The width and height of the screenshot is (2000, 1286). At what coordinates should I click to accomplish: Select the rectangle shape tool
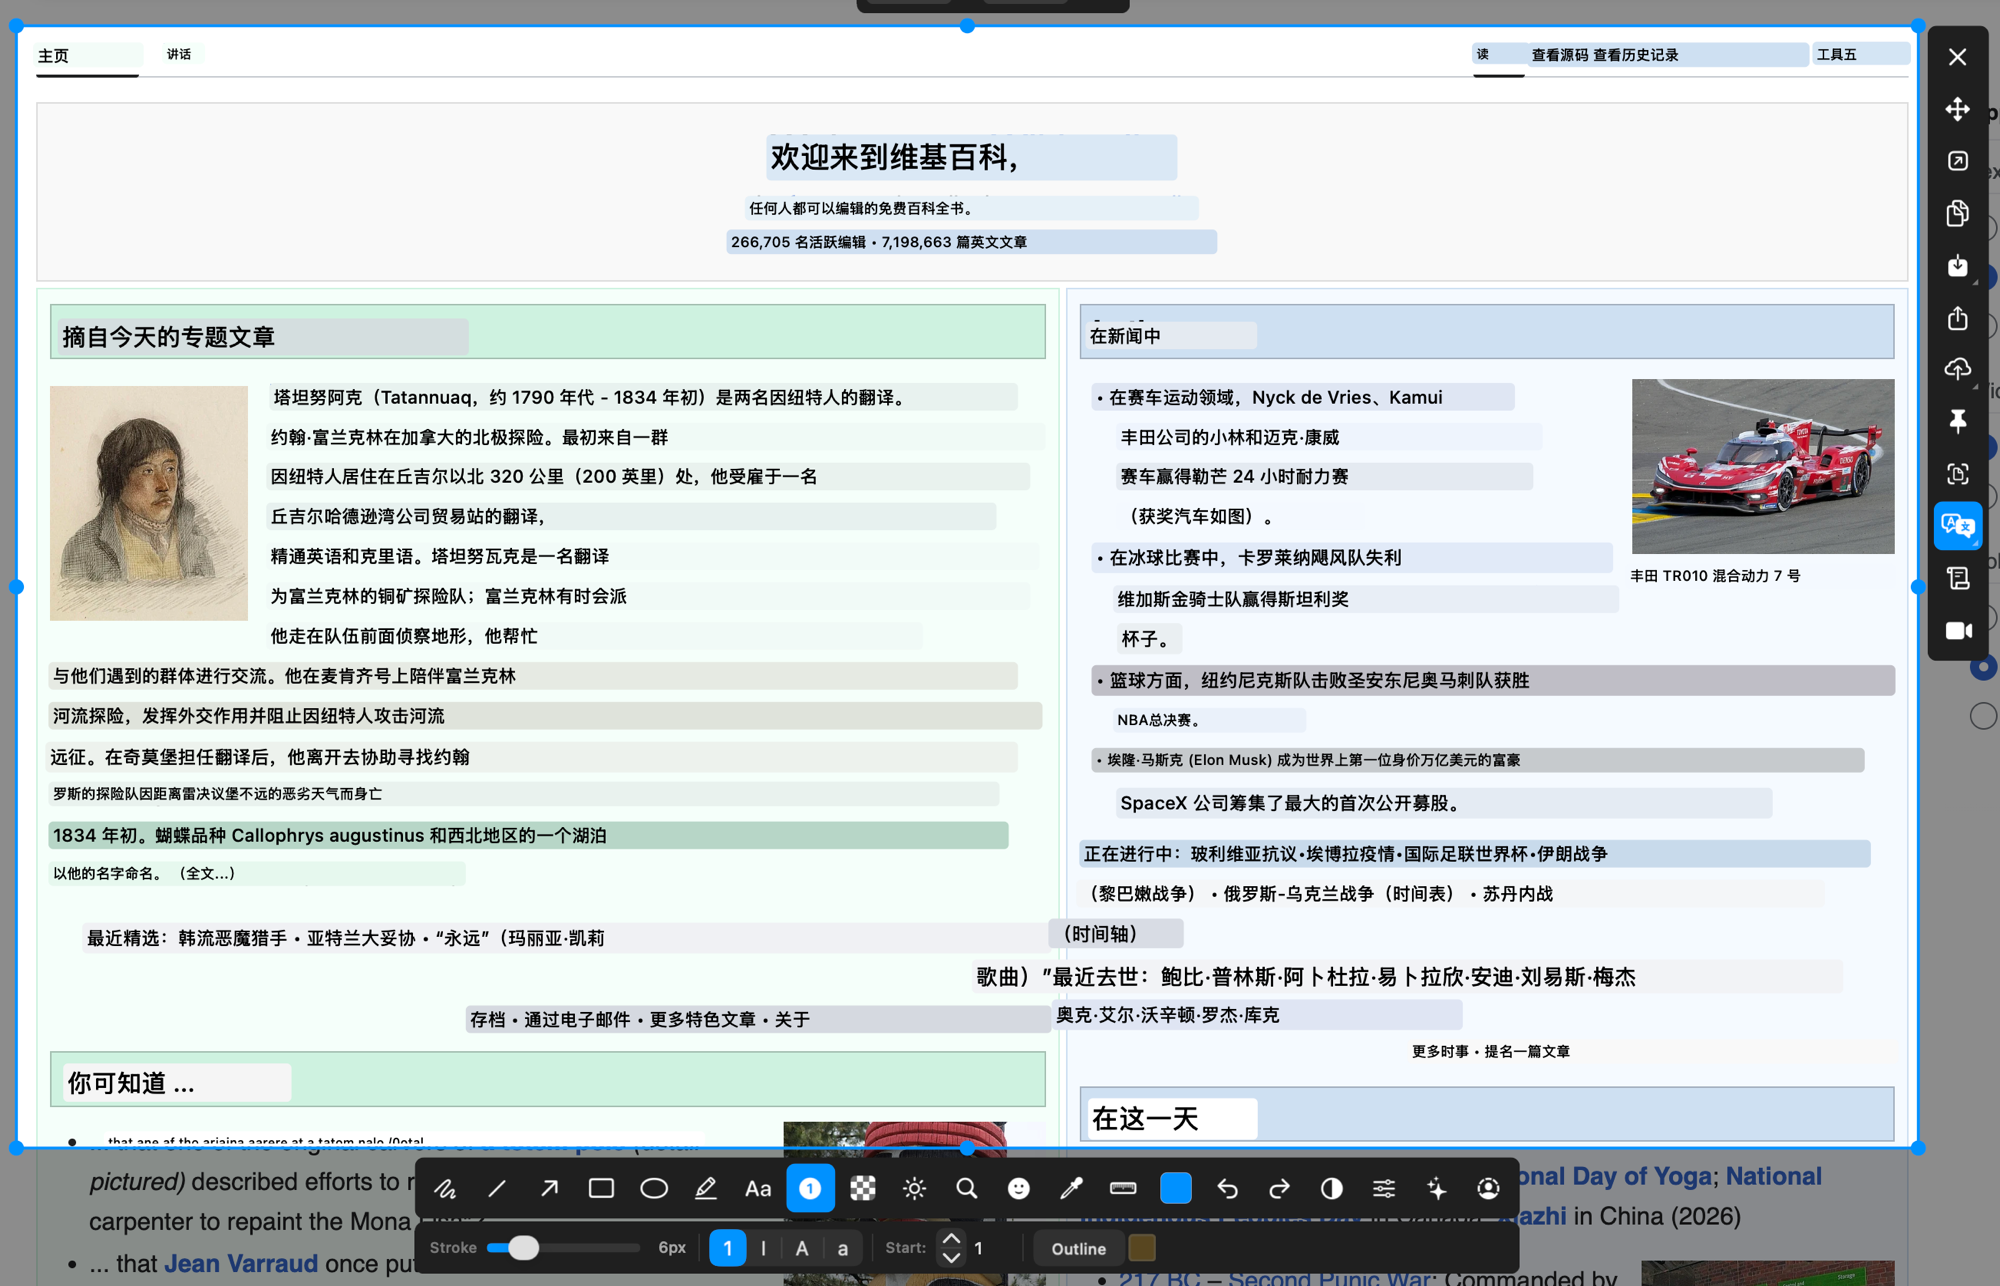(601, 1188)
